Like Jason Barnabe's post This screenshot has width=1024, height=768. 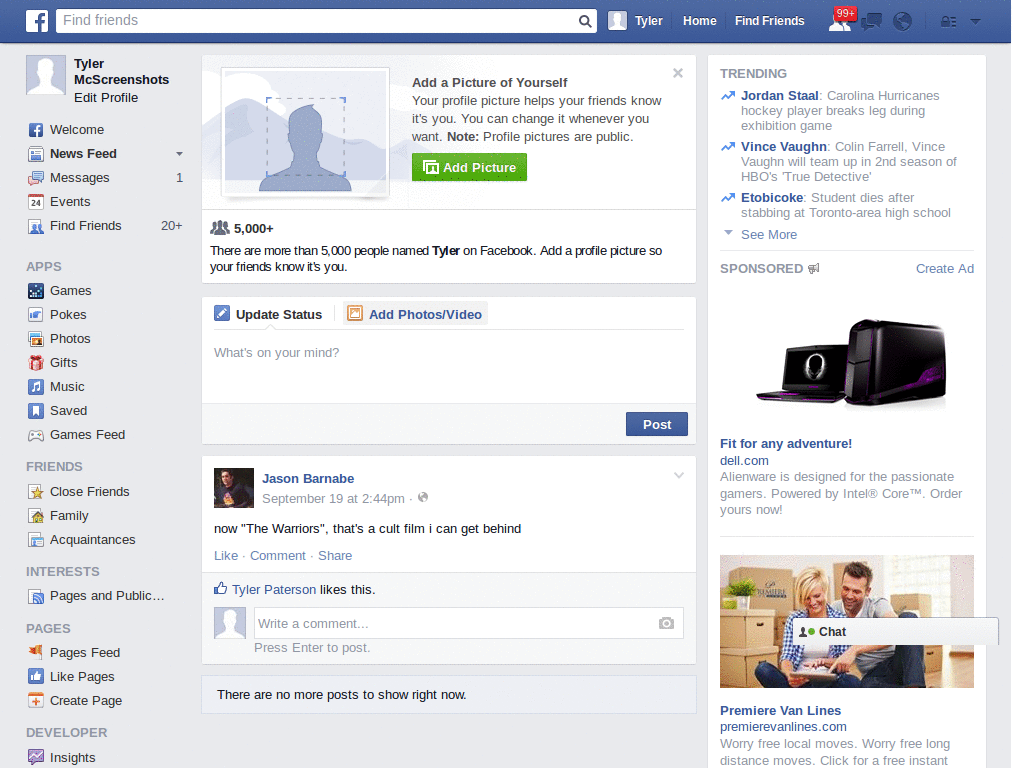tap(226, 556)
